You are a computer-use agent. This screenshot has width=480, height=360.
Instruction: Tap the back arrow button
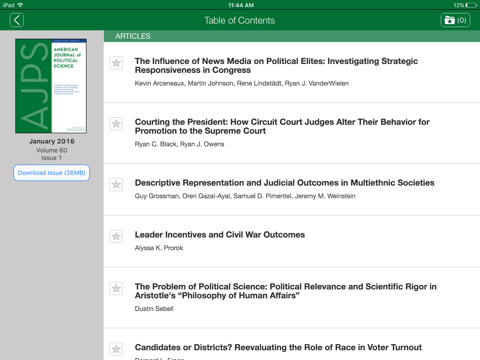17,20
